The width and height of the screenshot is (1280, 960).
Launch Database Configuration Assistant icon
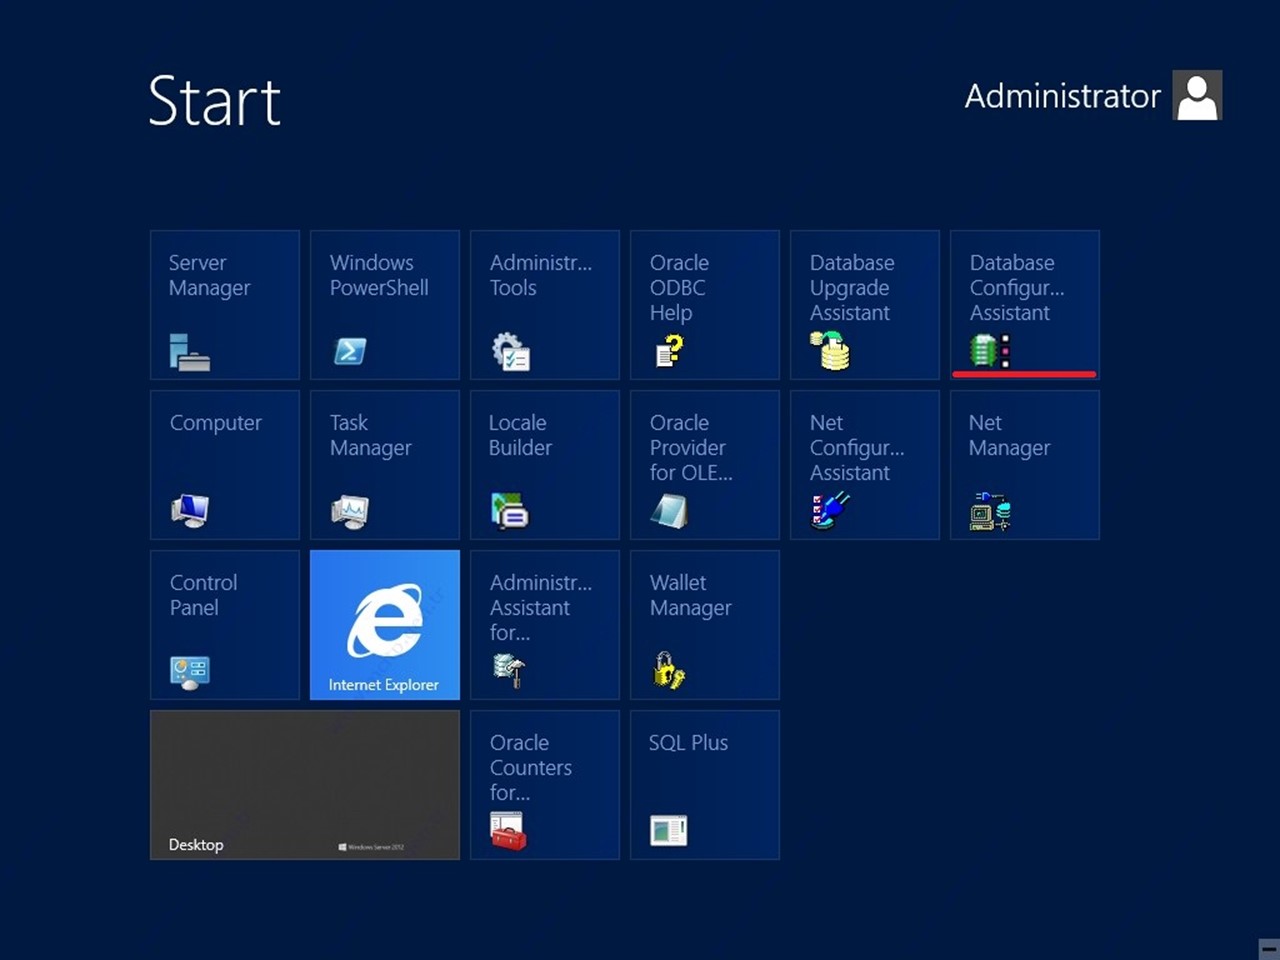pos(990,351)
